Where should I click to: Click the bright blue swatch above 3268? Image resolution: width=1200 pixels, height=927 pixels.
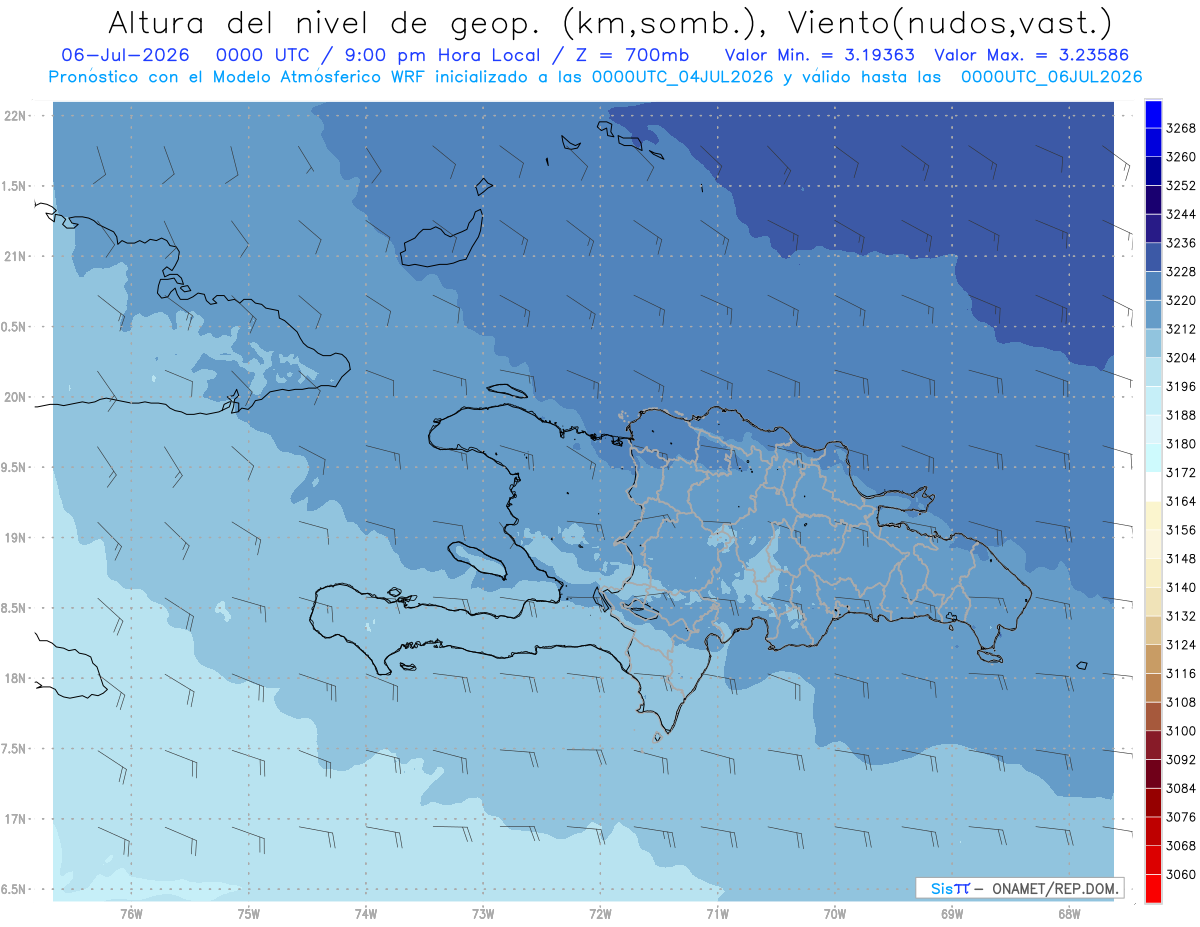[x=1153, y=114]
